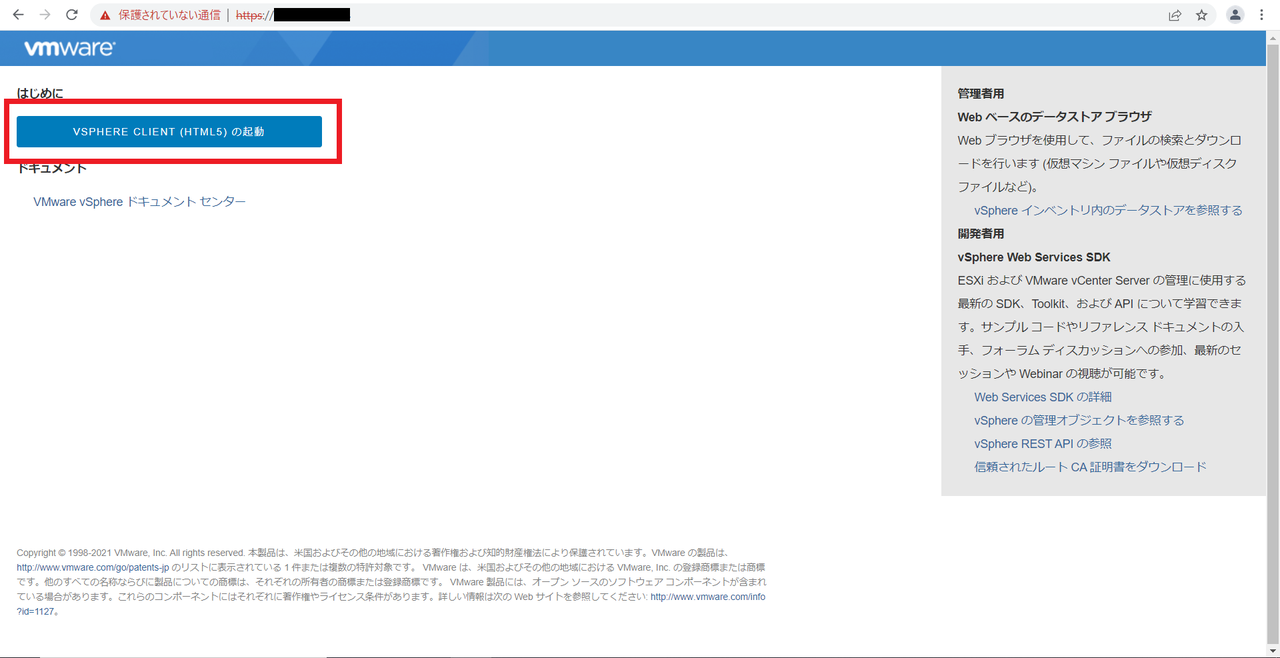
Task: Click the 保護されていない通信 warning icon
Action: pos(104,14)
